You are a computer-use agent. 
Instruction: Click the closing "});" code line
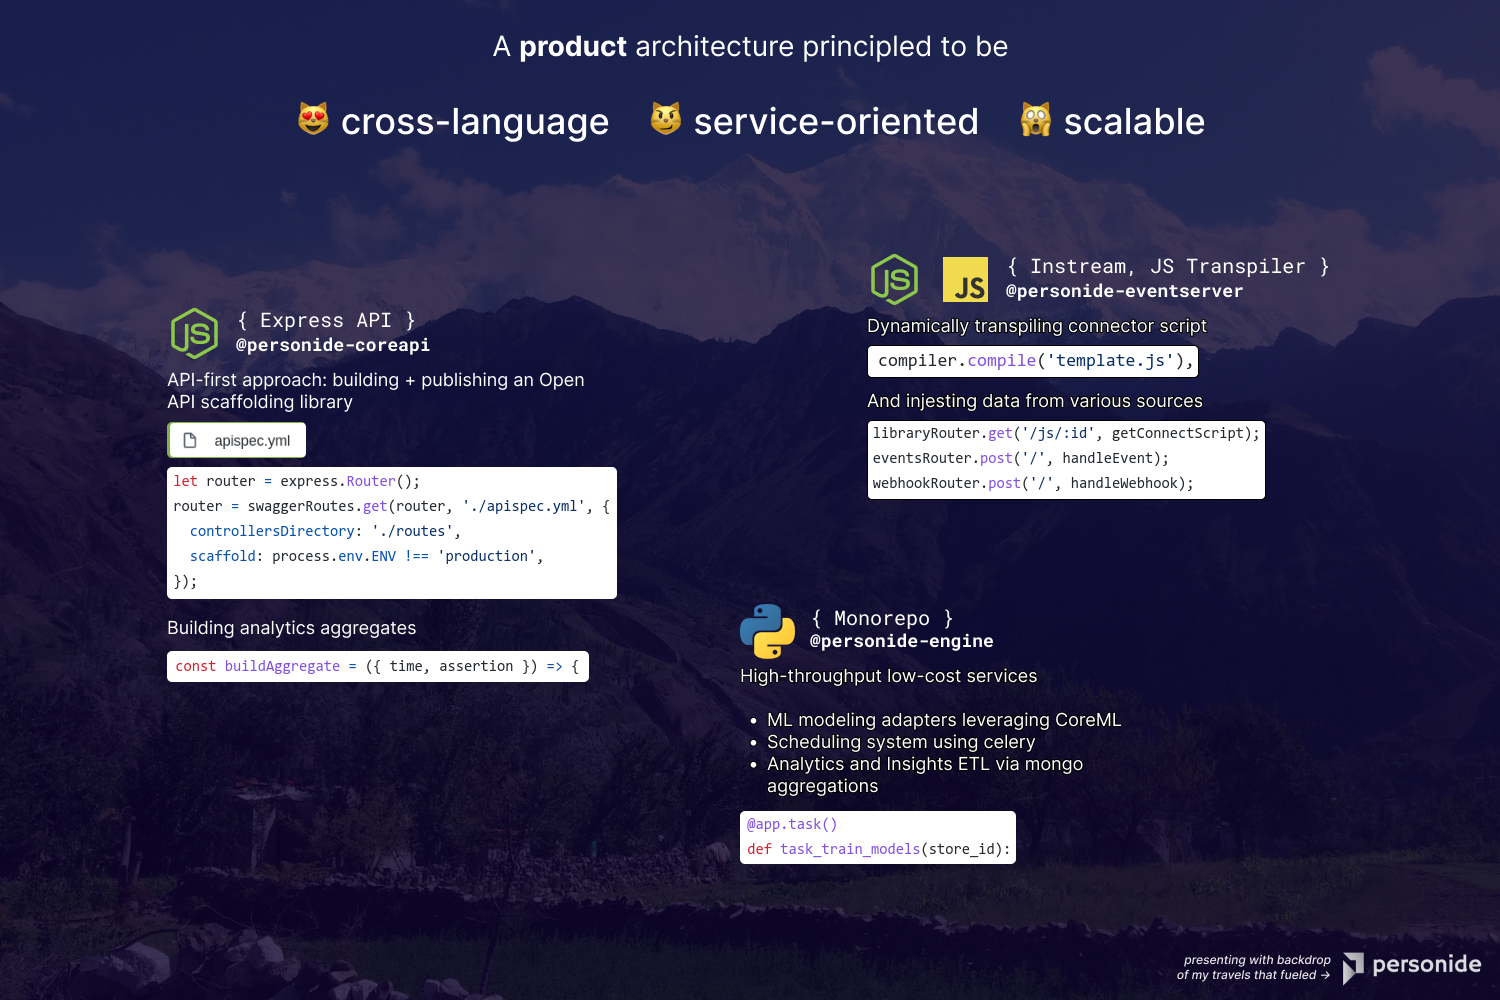pyautogui.click(x=185, y=581)
